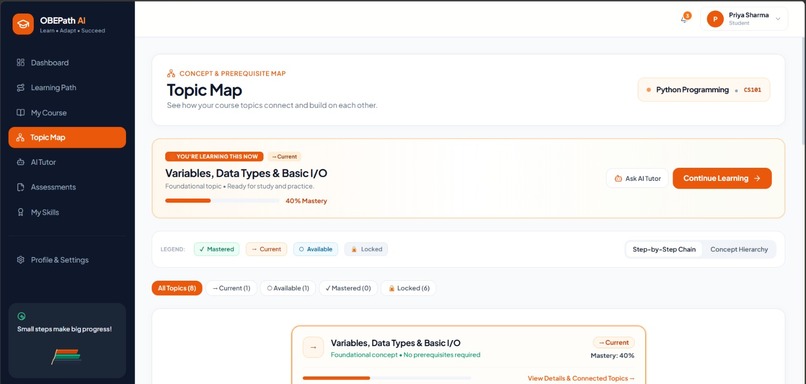
Task: Open My Course section
Action: [x=67, y=113]
